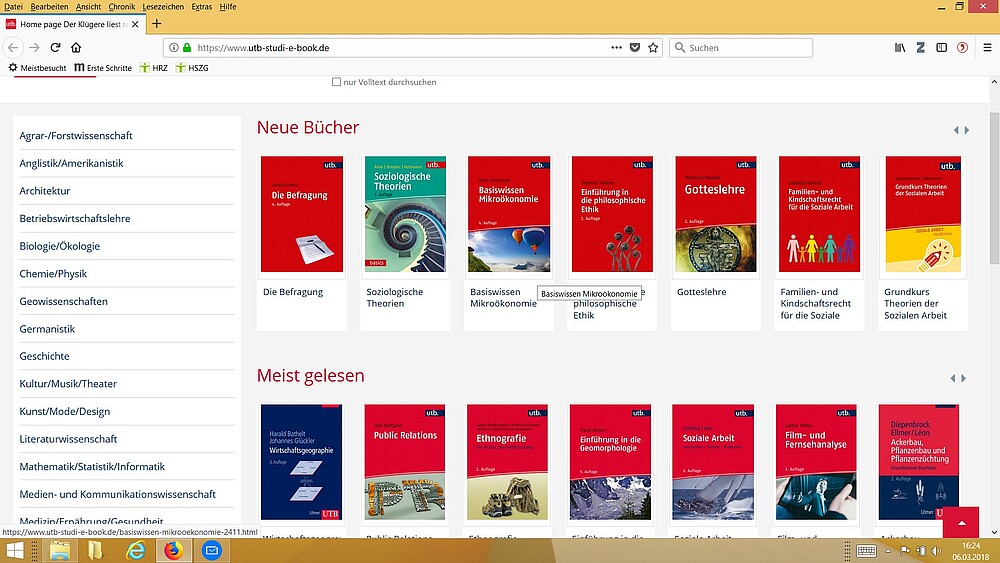The height and width of the screenshot is (563, 1000).
Task: Enable the 'nur Volltext durchsuchen' checkbox
Action: [337, 82]
